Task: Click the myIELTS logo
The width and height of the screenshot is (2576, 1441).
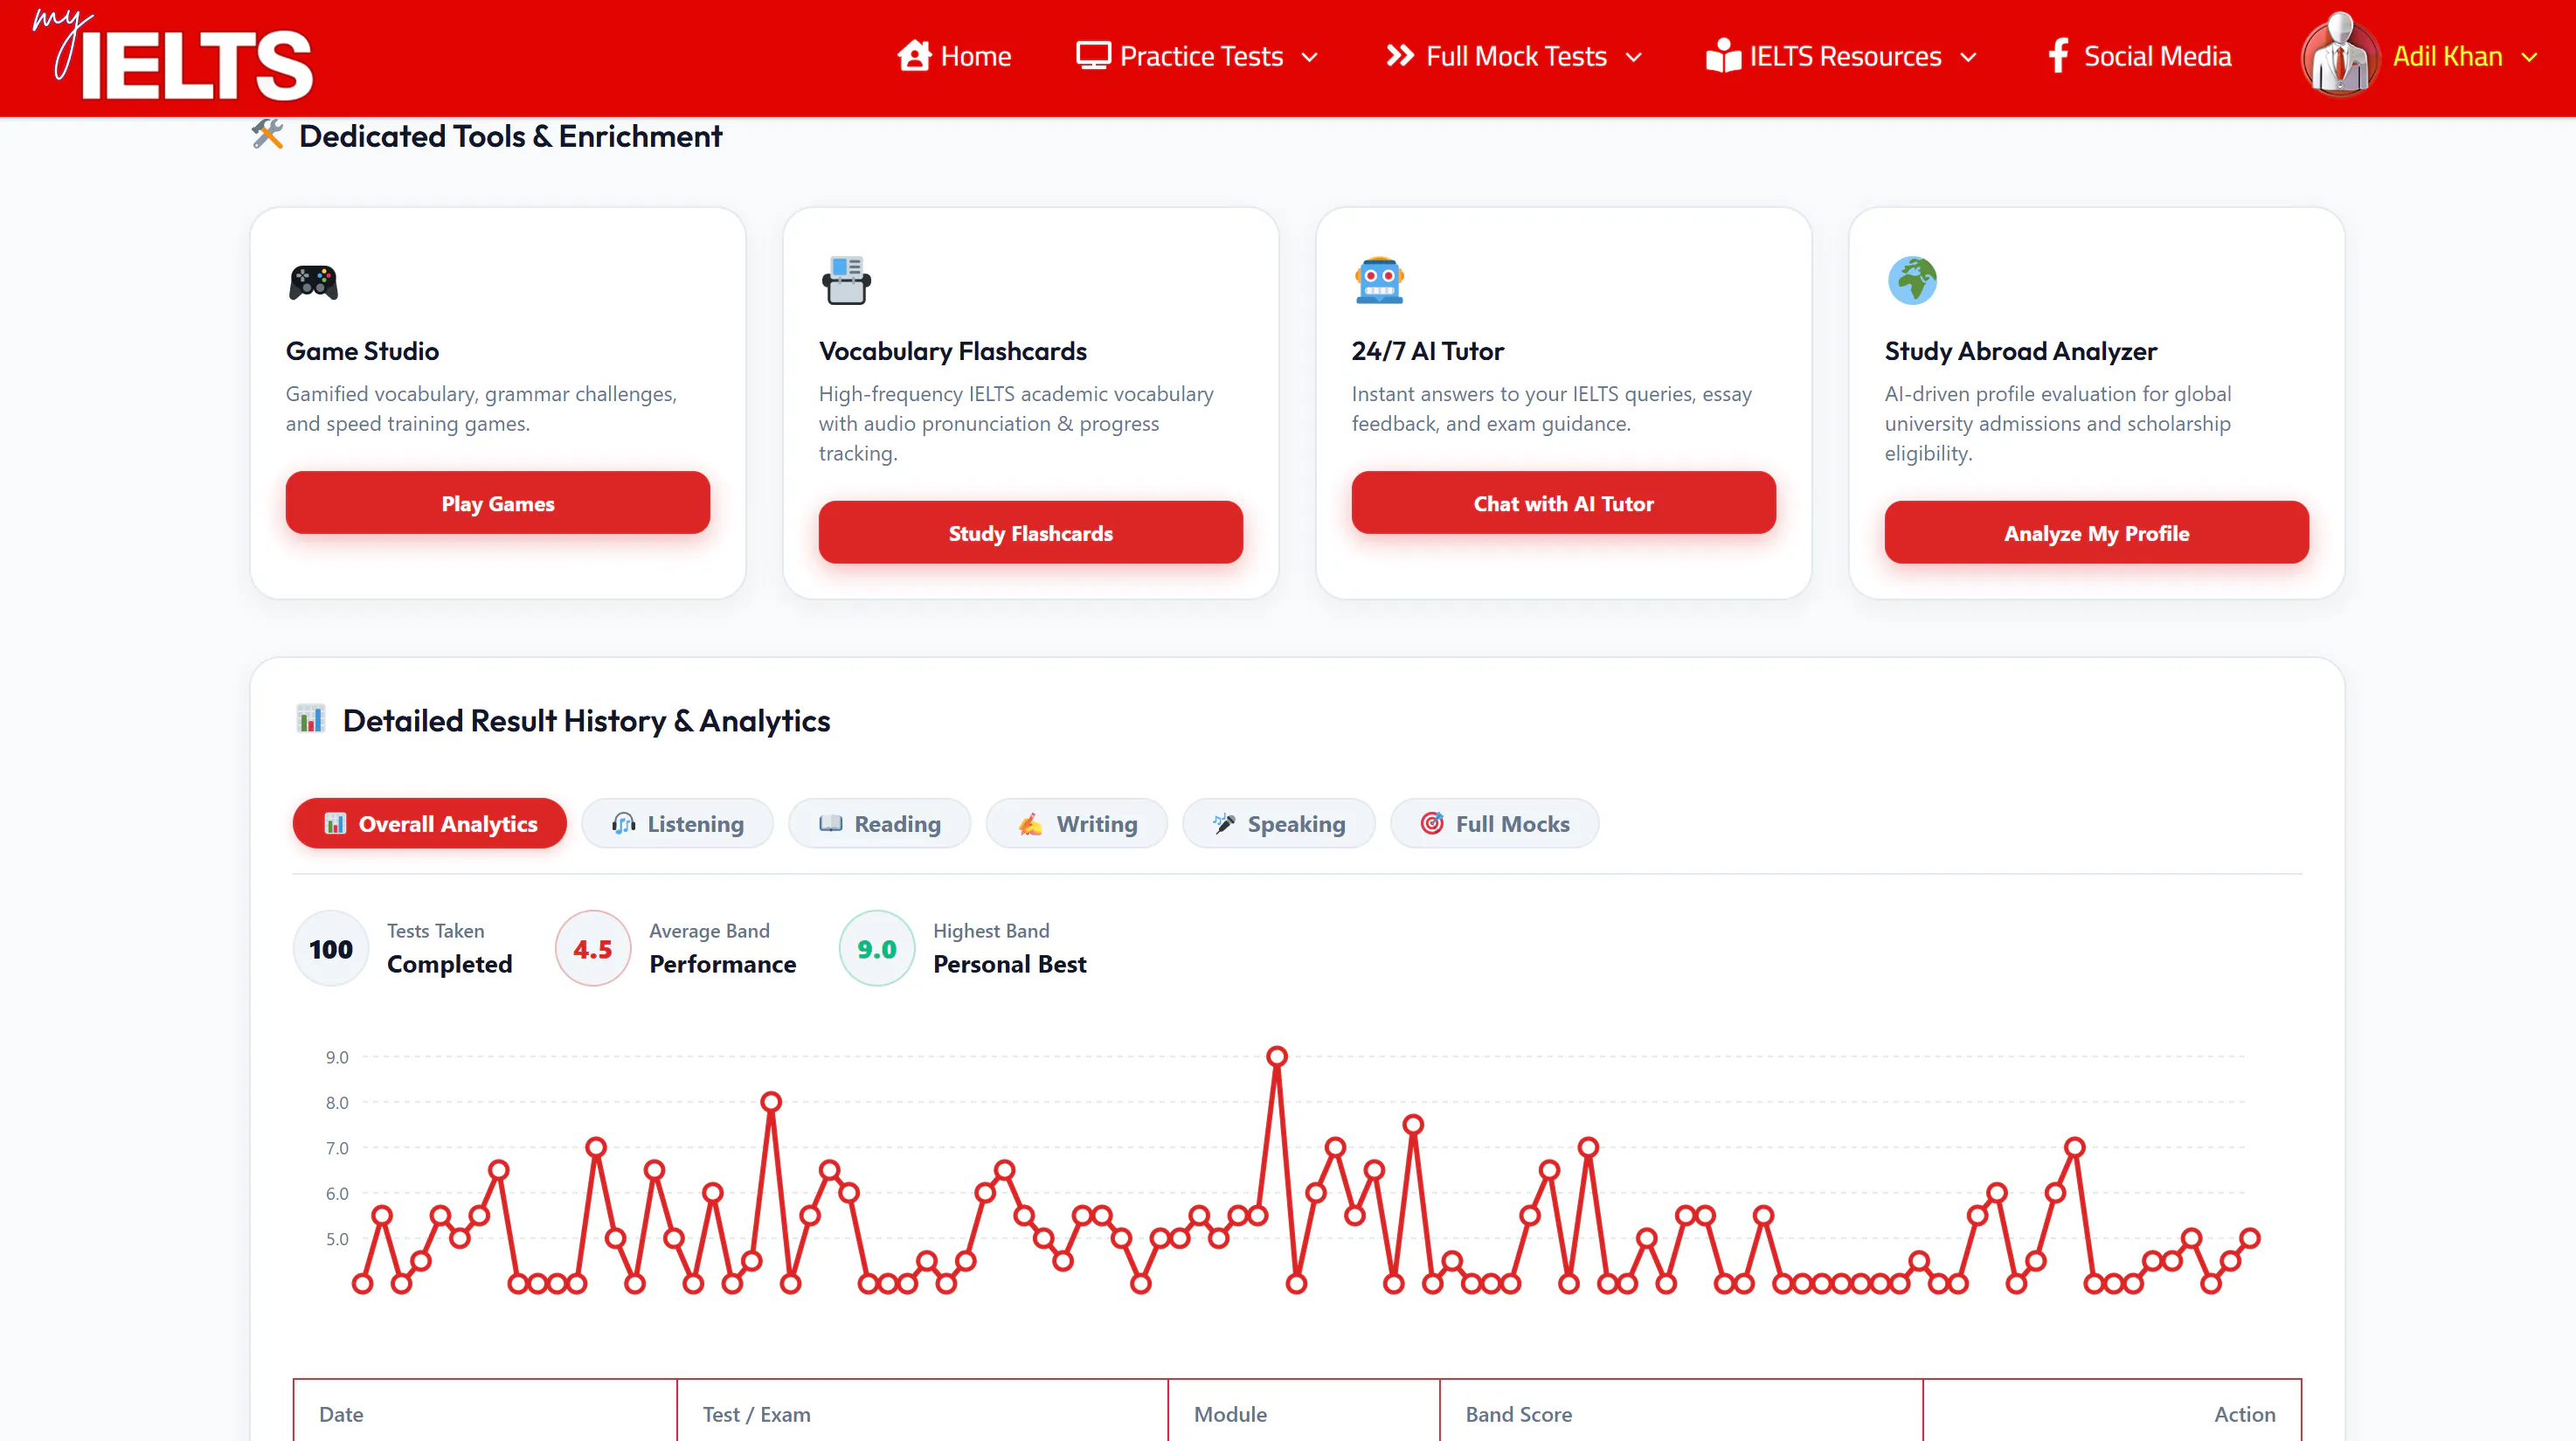Action: pyautogui.click(x=172, y=56)
